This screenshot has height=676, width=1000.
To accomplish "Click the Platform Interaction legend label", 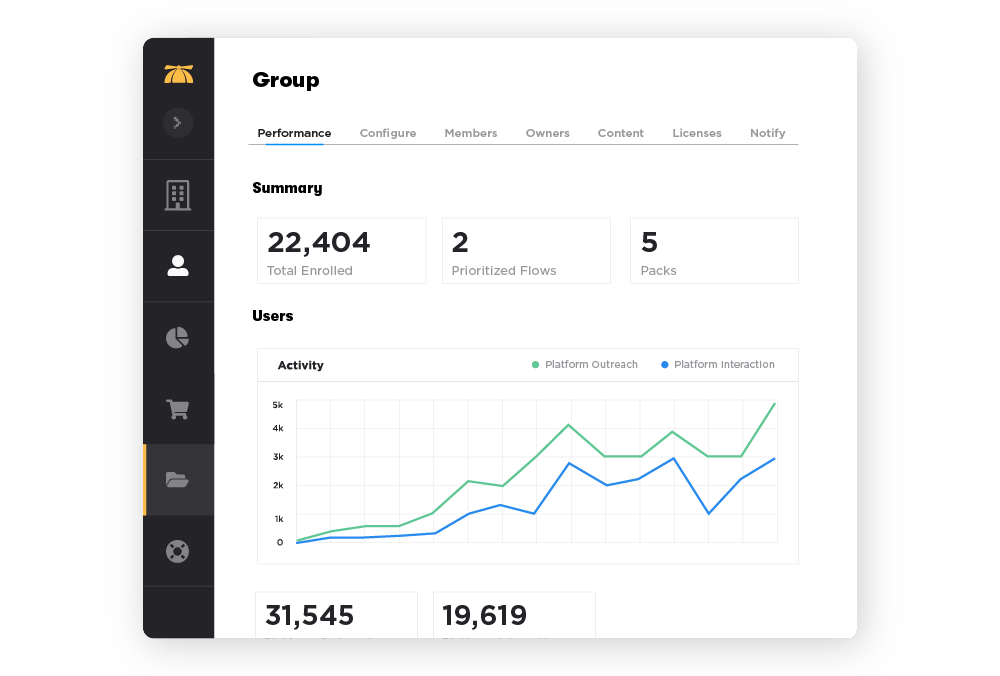I will (x=724, y=364).
